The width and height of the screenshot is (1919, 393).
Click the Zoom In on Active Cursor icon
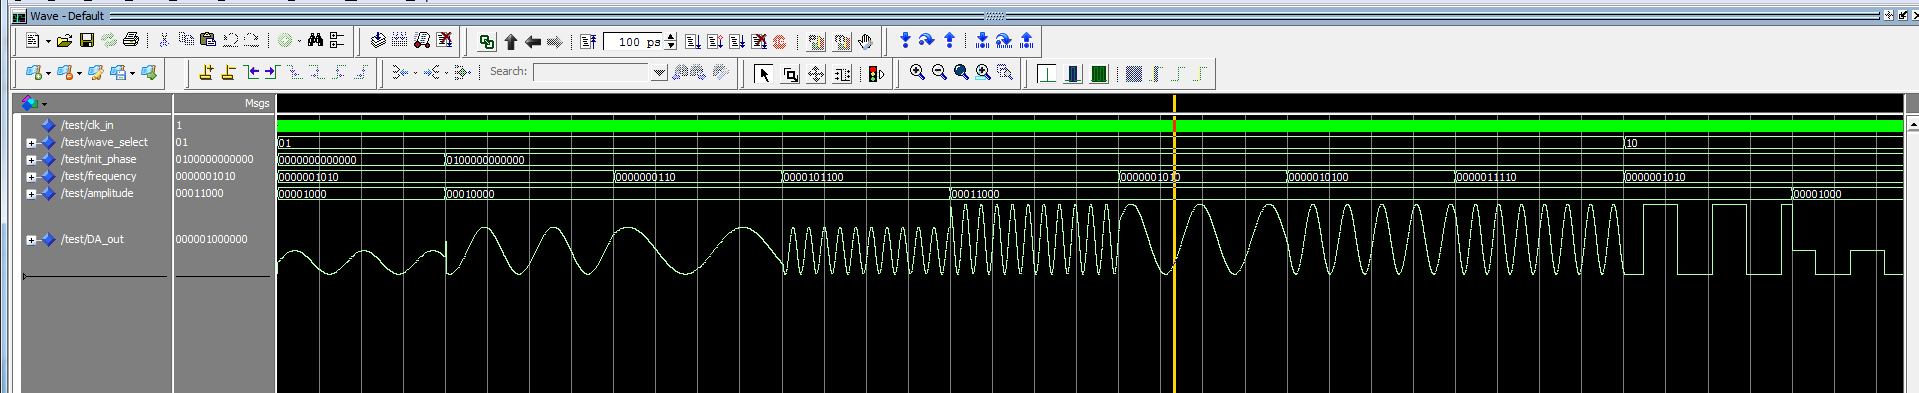pyautogui.click(x=983, y=72)
